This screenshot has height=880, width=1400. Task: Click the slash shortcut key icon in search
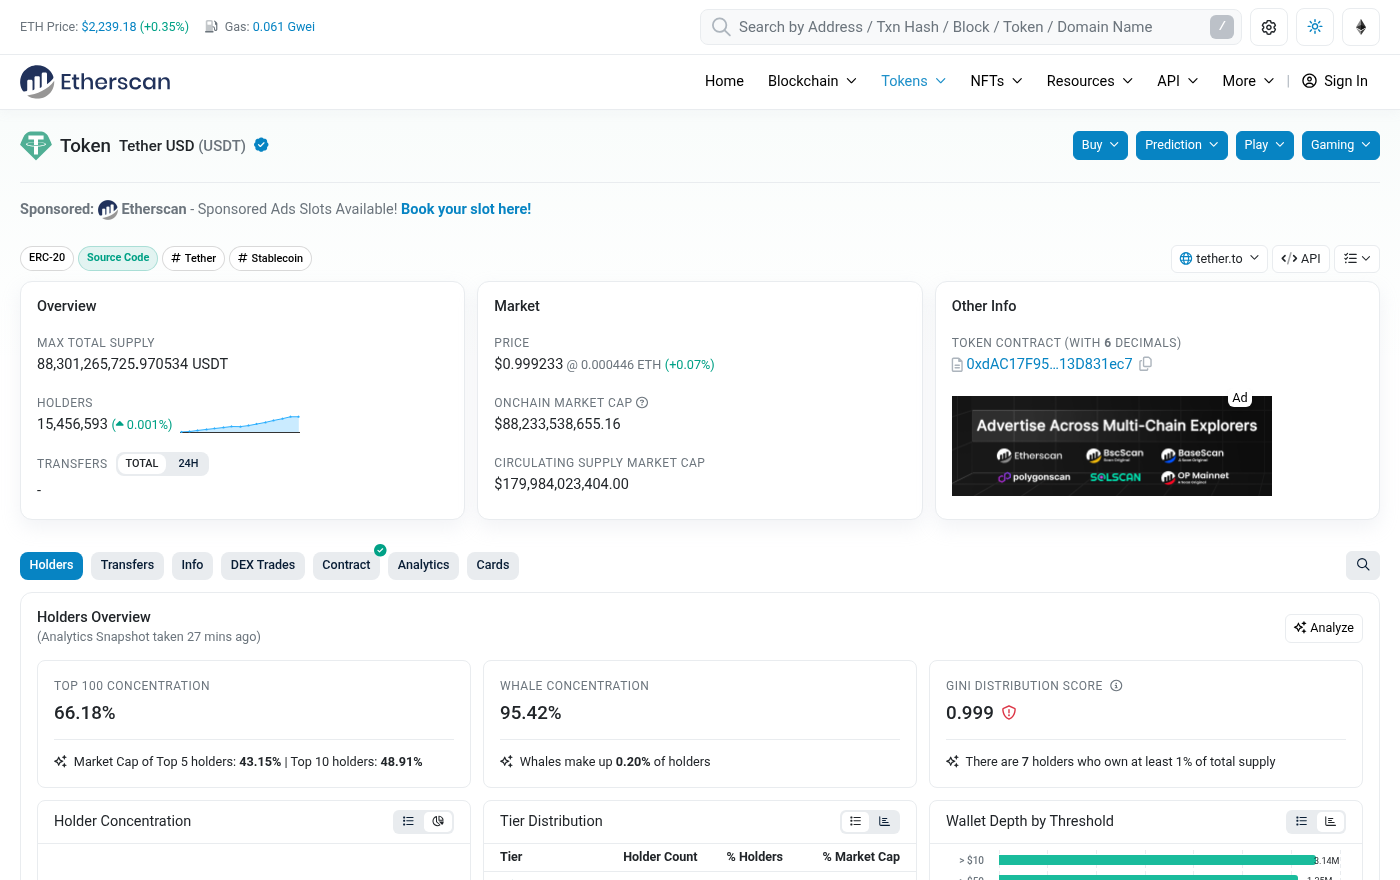point(1222,27)
